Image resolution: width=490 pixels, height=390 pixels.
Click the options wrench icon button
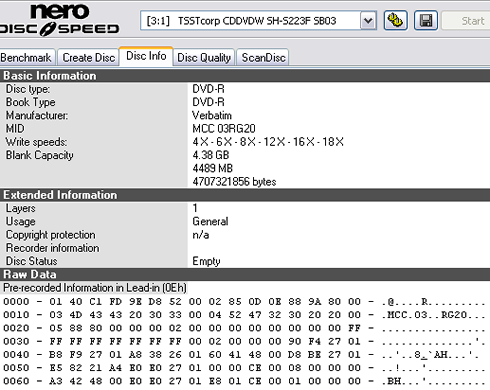pos(395,21)
